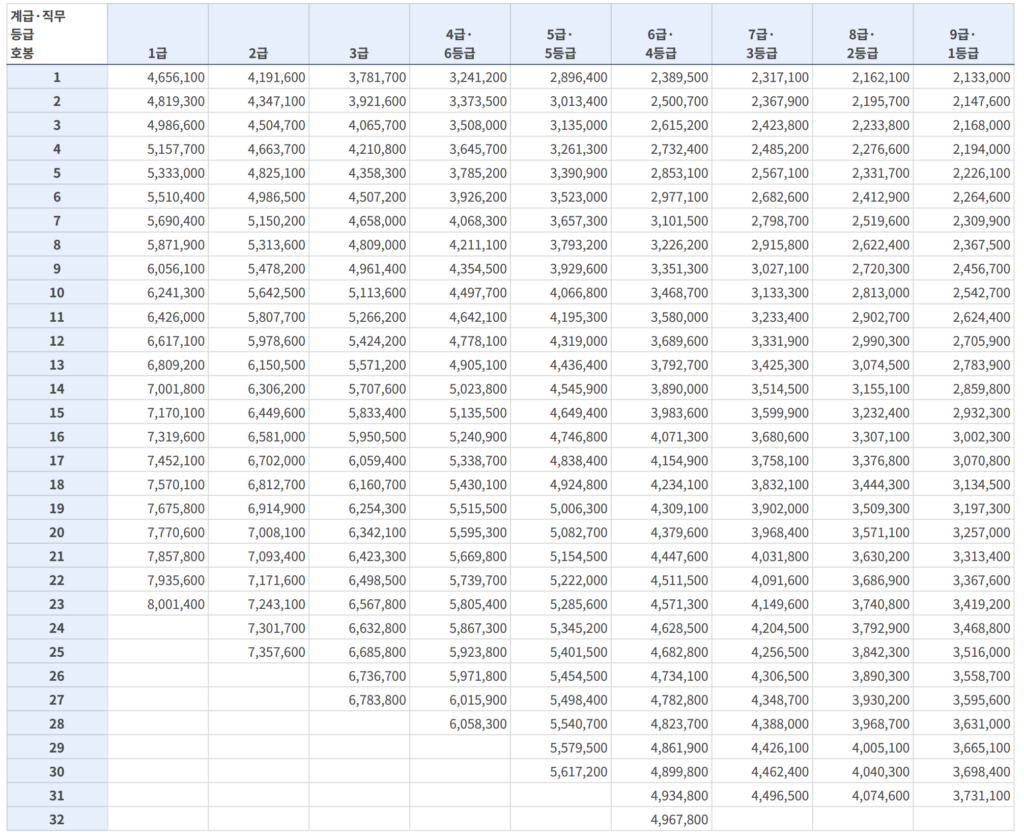
Task: Click the row header for 호봉 23
Action: coord(57,604)
